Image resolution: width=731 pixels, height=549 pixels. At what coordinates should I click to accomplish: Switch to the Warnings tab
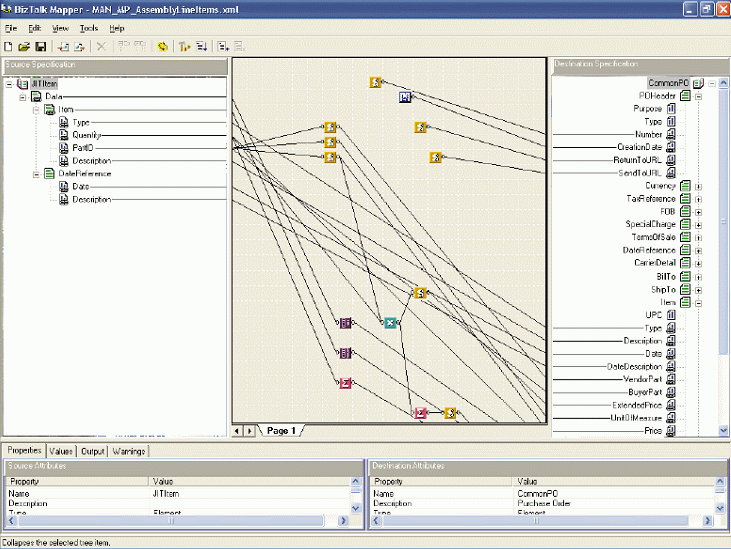[x=129, y=451]
